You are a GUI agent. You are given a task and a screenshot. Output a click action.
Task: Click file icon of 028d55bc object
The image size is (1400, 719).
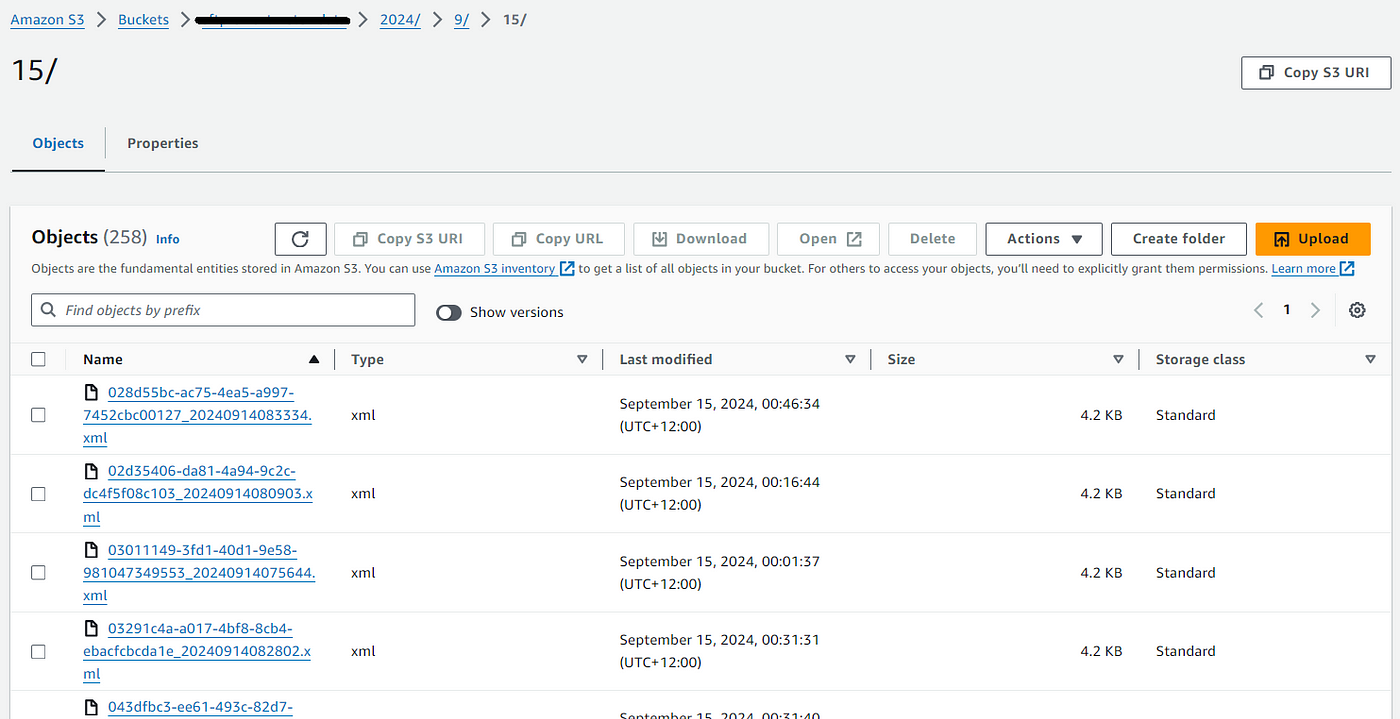[92, 392]
